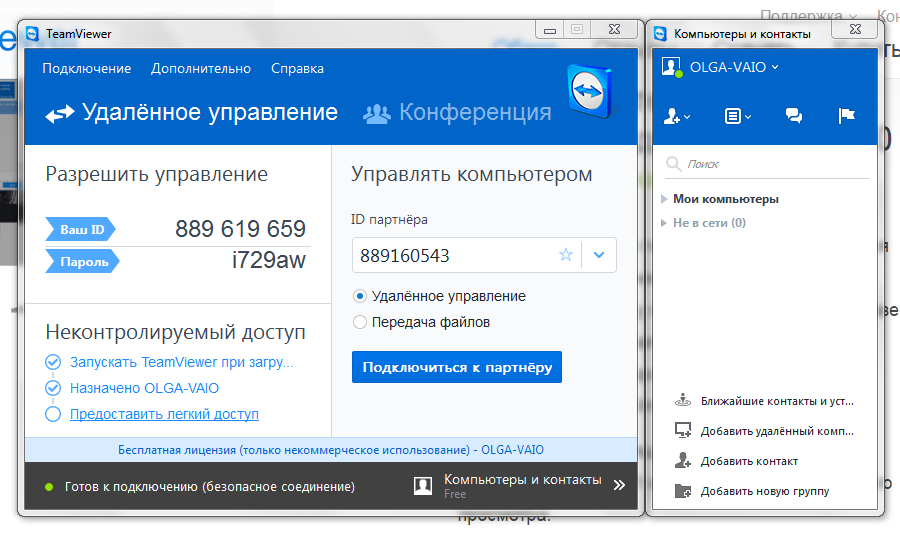Expand Не в сети (0) group

664,223
